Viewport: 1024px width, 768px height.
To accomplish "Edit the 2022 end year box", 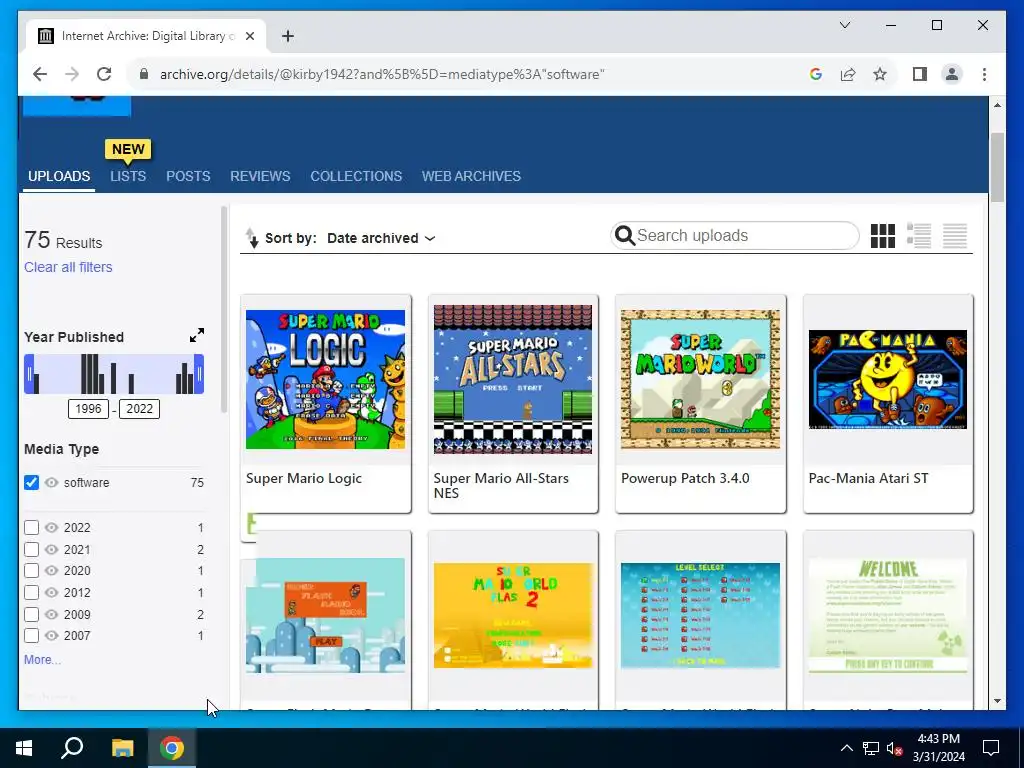I will (x=139, y=409).
